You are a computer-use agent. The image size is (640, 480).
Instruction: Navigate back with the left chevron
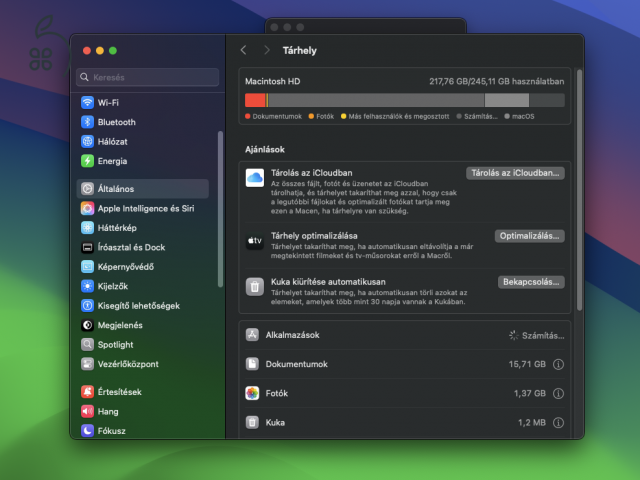pos(244,50)
